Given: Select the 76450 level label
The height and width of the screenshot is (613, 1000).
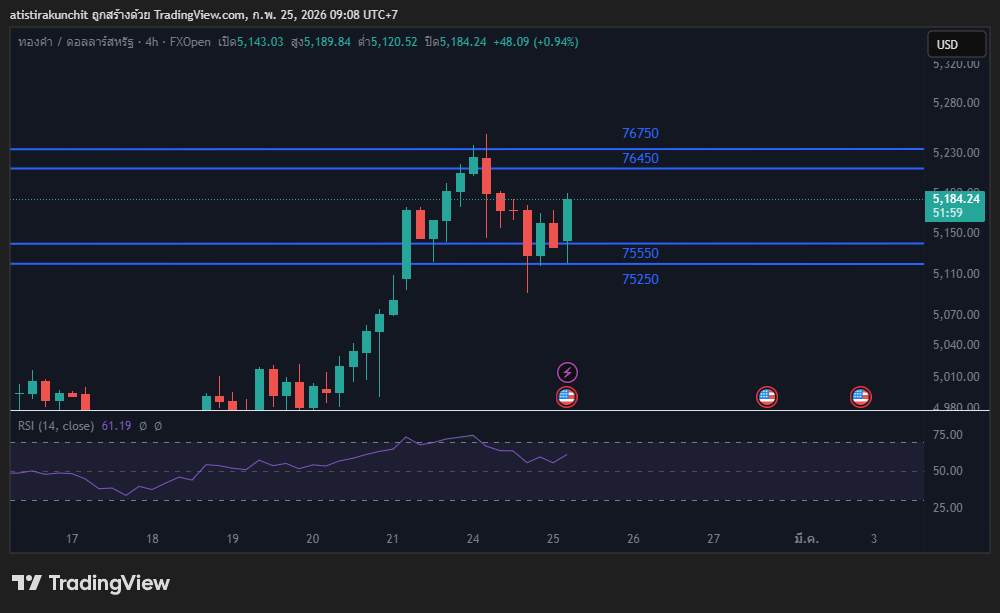Looking at the screenshot, I should (x=640, y=158).
